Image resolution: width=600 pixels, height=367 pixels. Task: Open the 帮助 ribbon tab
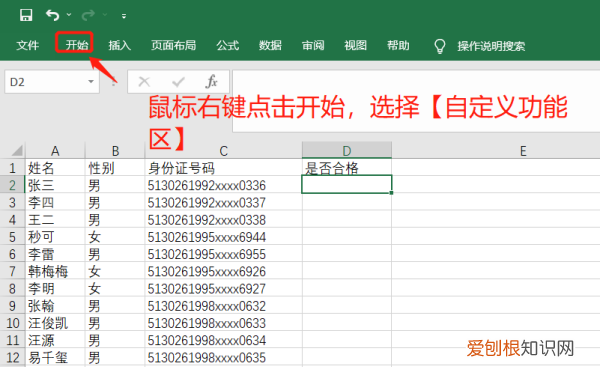[398, 45]
